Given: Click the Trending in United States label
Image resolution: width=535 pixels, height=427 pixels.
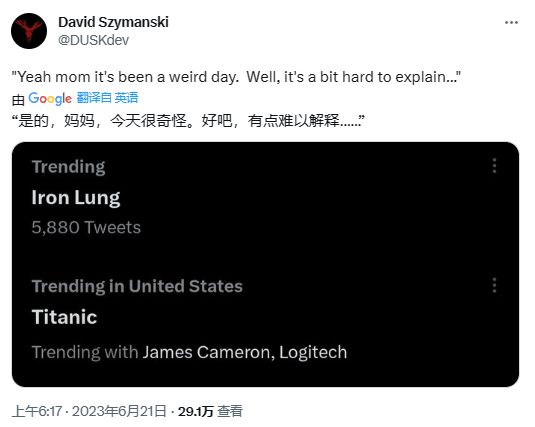Looking at the screenshot, I should [137, 286].
